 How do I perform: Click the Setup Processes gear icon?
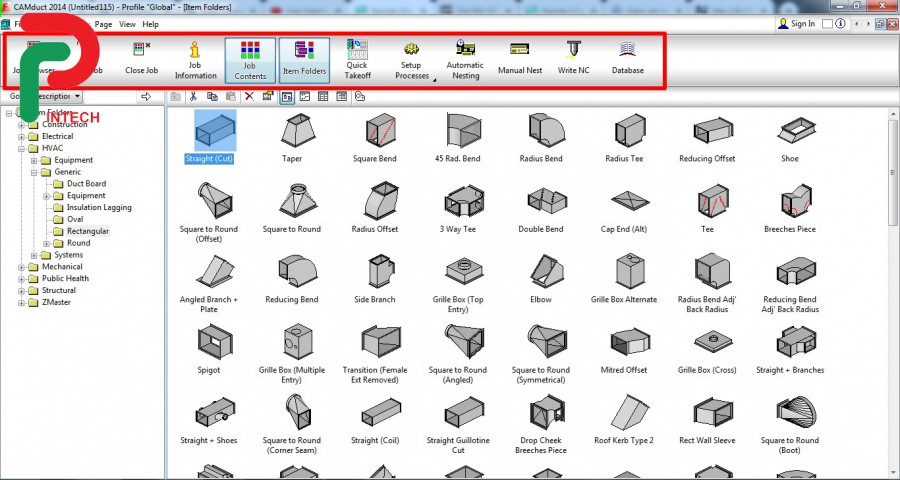[x=411, y=49]
